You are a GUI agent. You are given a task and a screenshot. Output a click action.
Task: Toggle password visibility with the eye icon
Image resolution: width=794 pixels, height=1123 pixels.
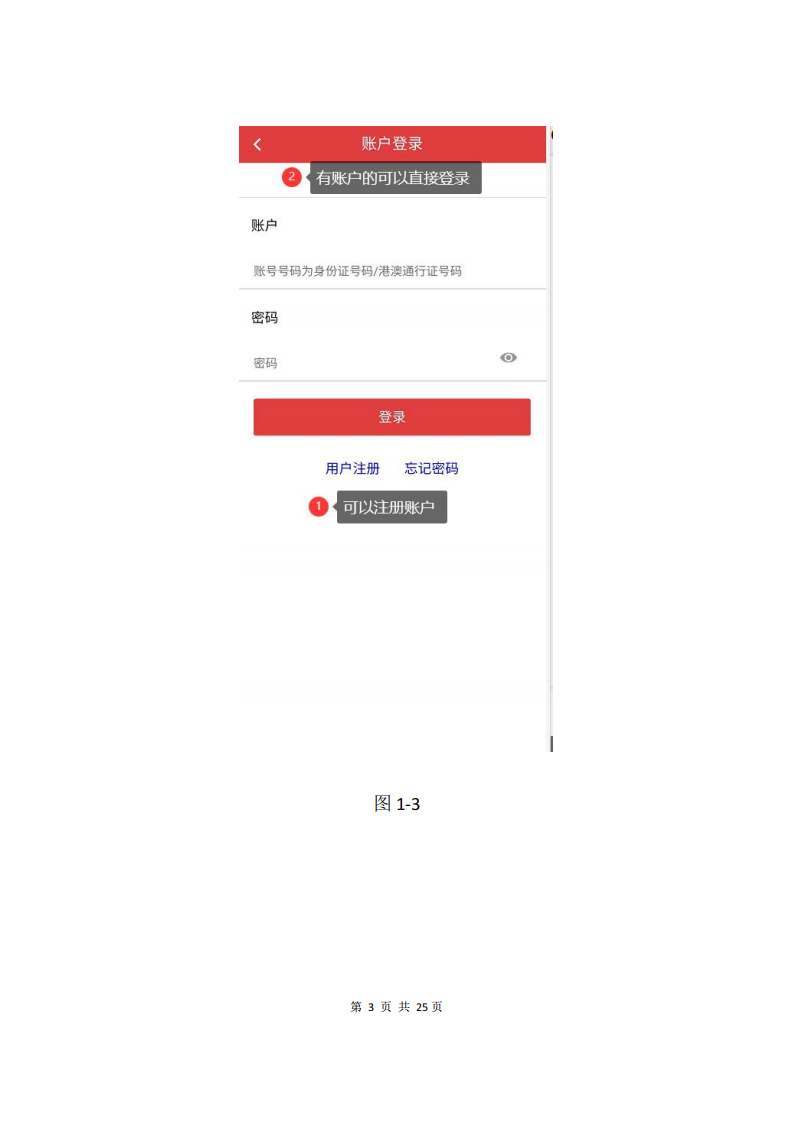pyautogui.click(x=508, y=357)
